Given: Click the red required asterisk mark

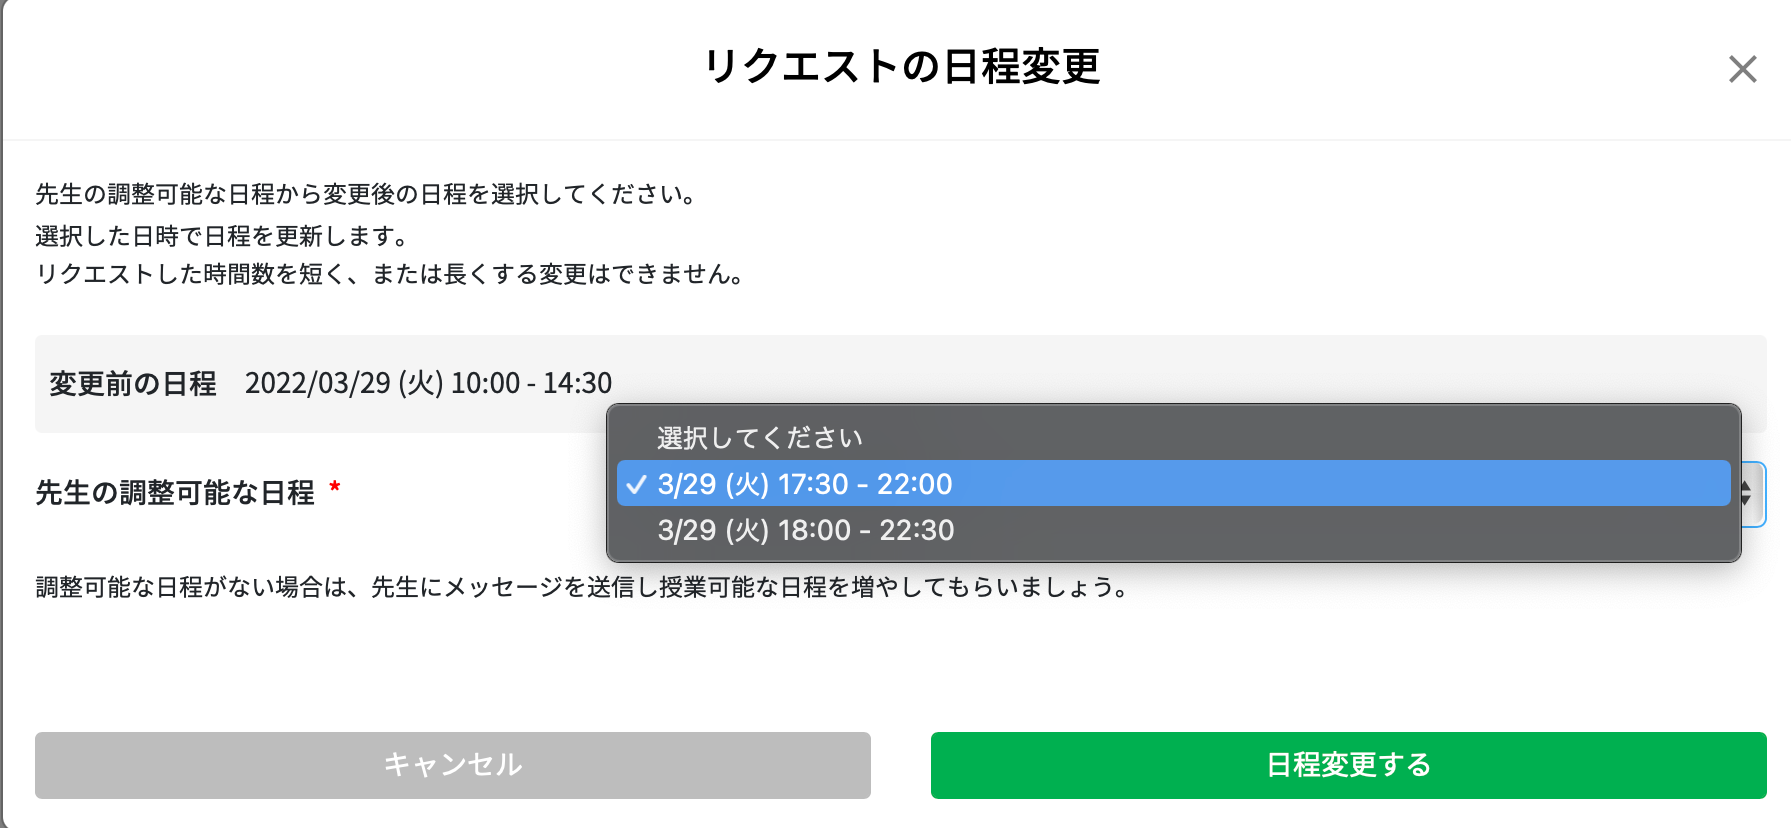Looking at the screenshot, I should pyautogui.click(x=335, y=488).
